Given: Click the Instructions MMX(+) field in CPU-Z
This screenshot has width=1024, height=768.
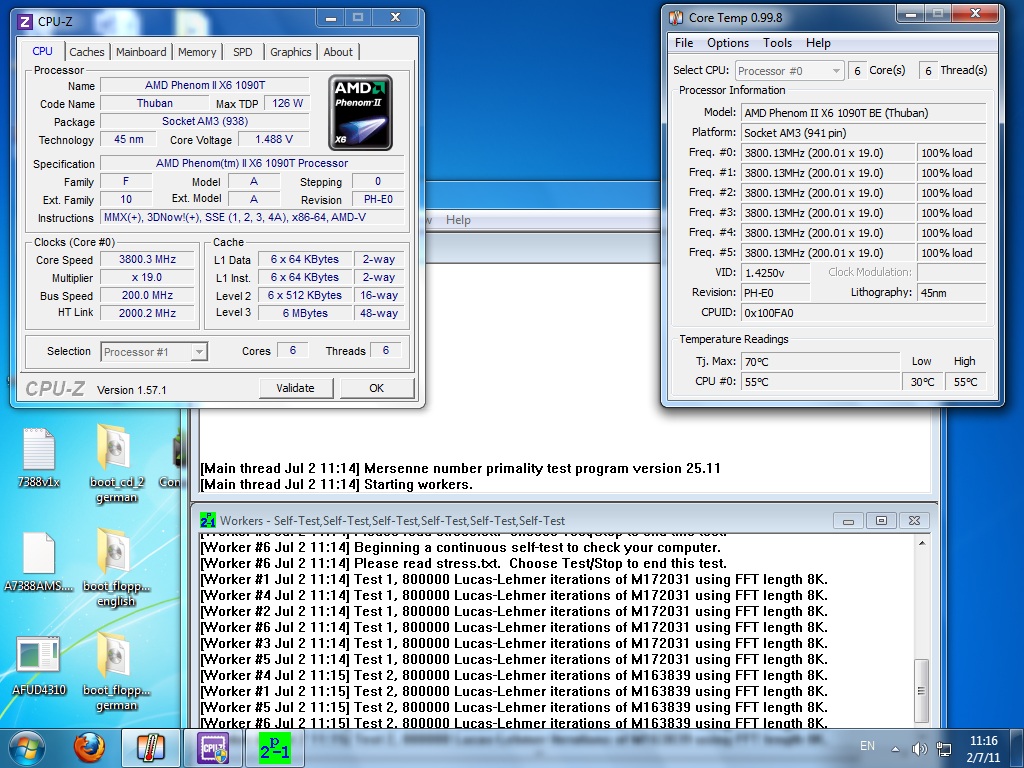Looking at the screenshot, I should pos(253,217).
